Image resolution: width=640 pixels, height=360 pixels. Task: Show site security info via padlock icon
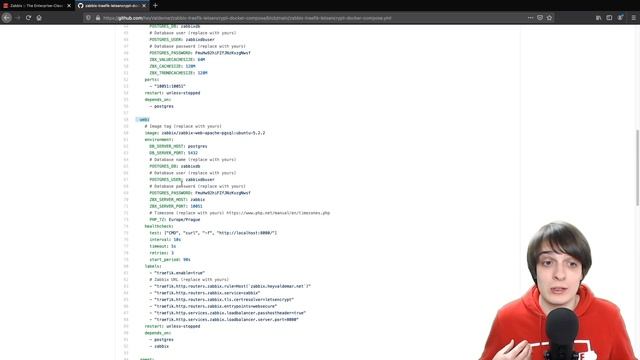98,18
